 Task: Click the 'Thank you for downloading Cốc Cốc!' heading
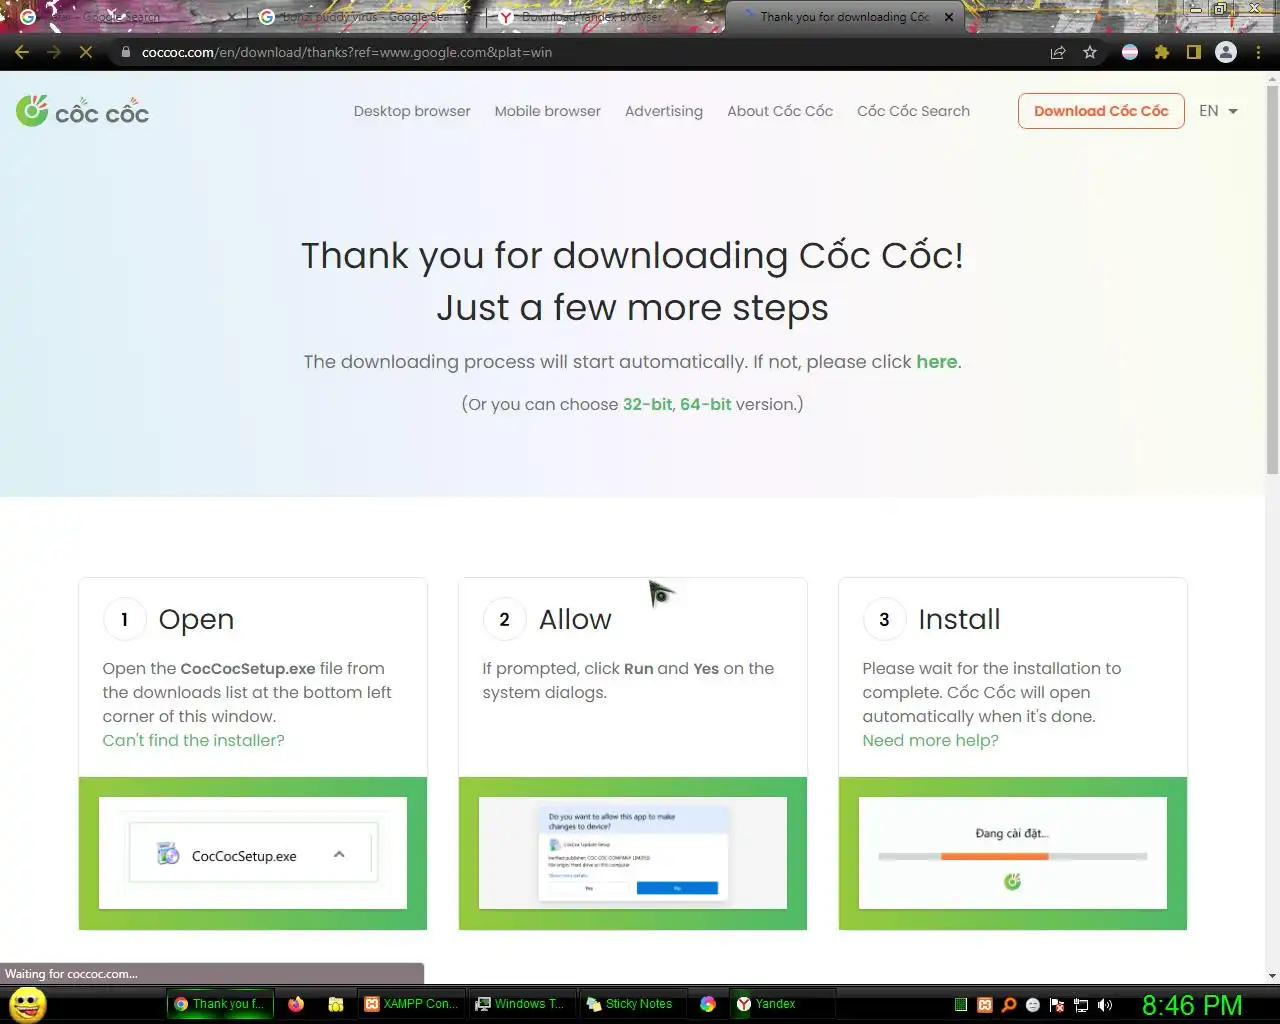632,256
